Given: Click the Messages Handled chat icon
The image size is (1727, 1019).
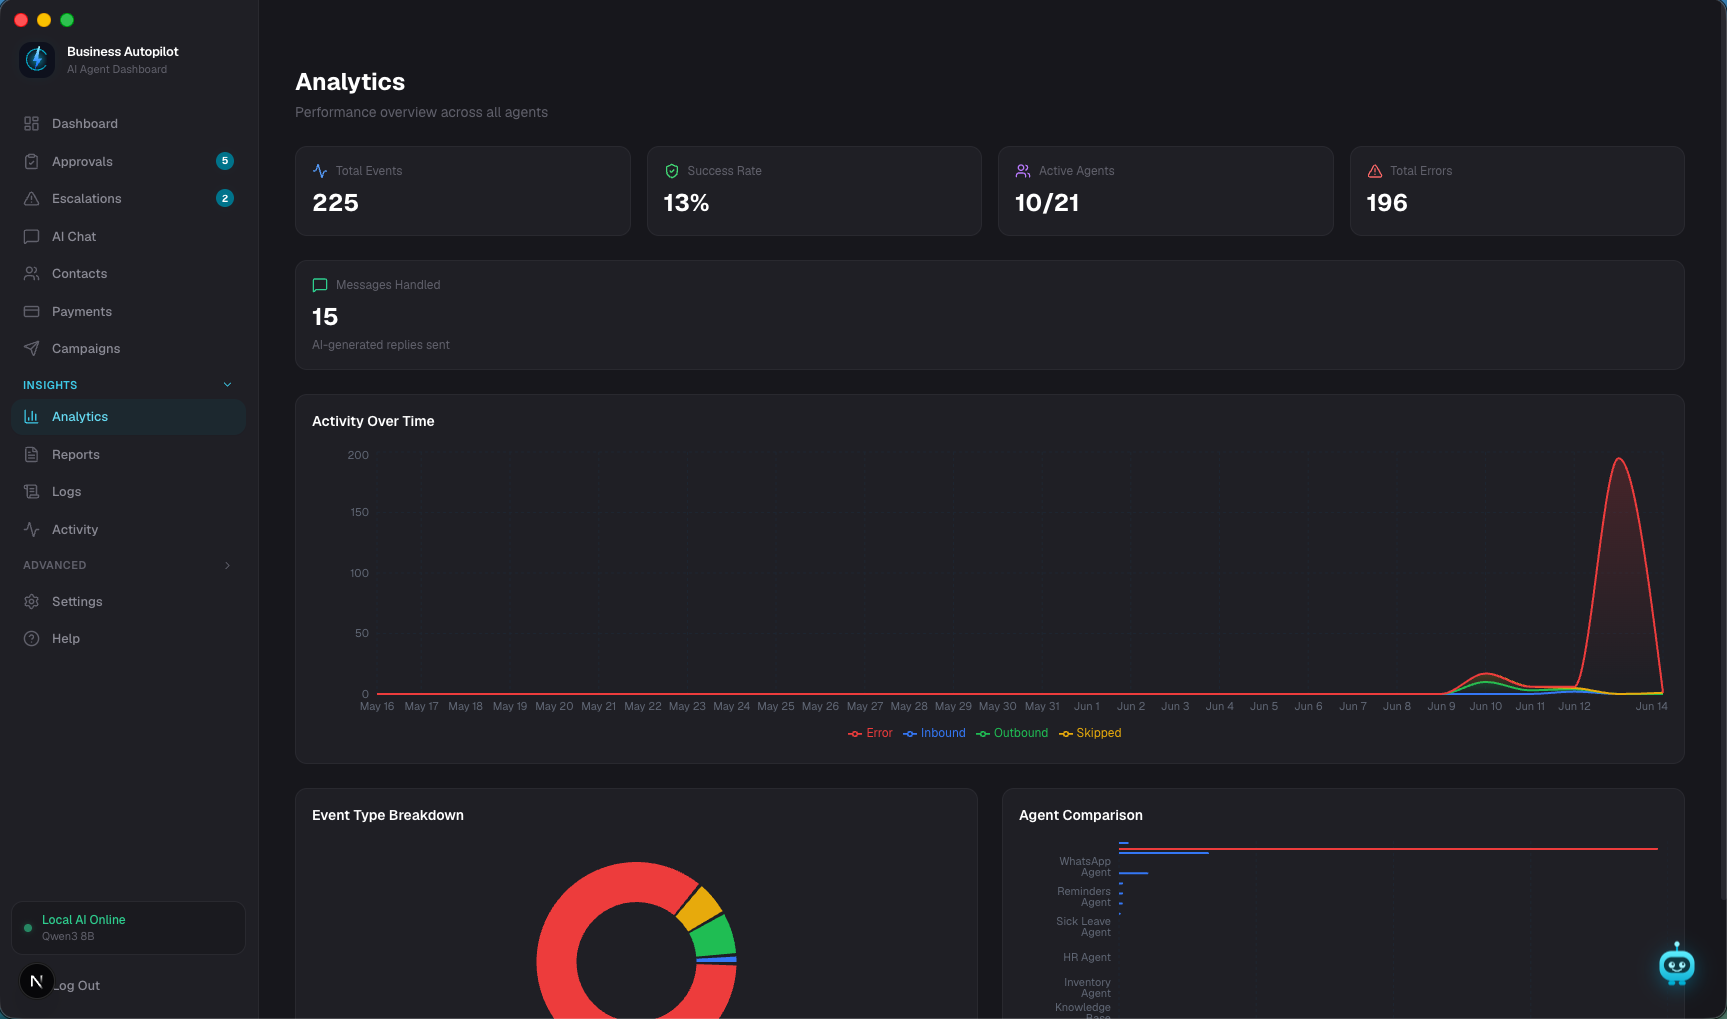Looking at the screenshot, I should pos(320,285).
